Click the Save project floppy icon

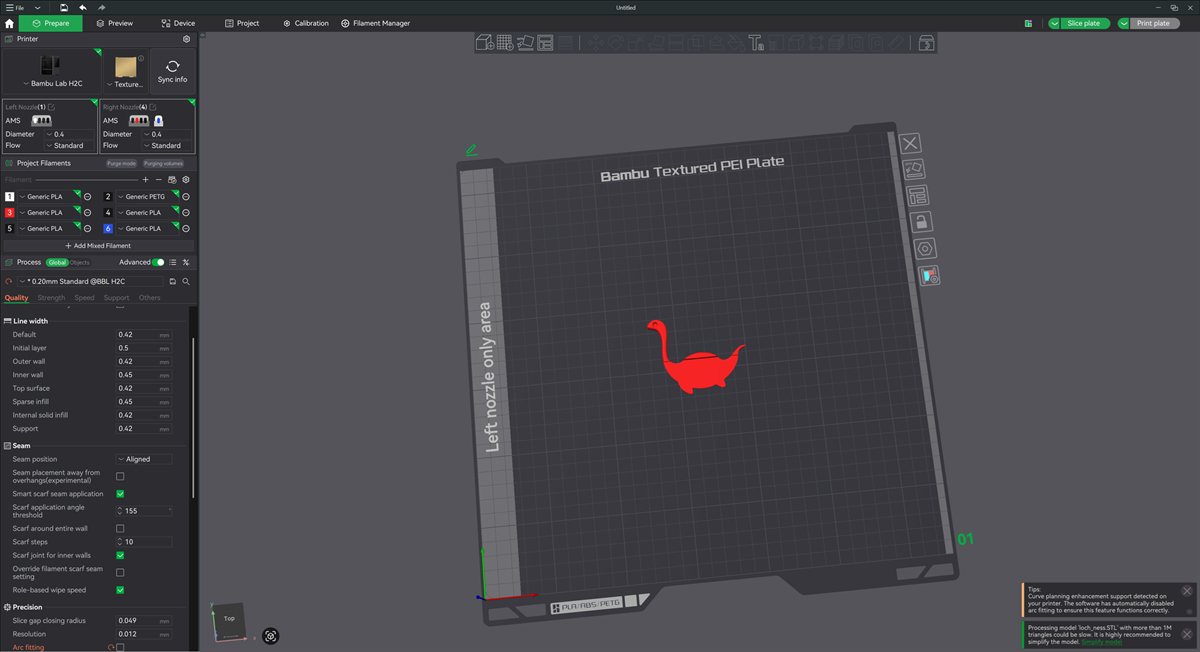pos(64,7)
